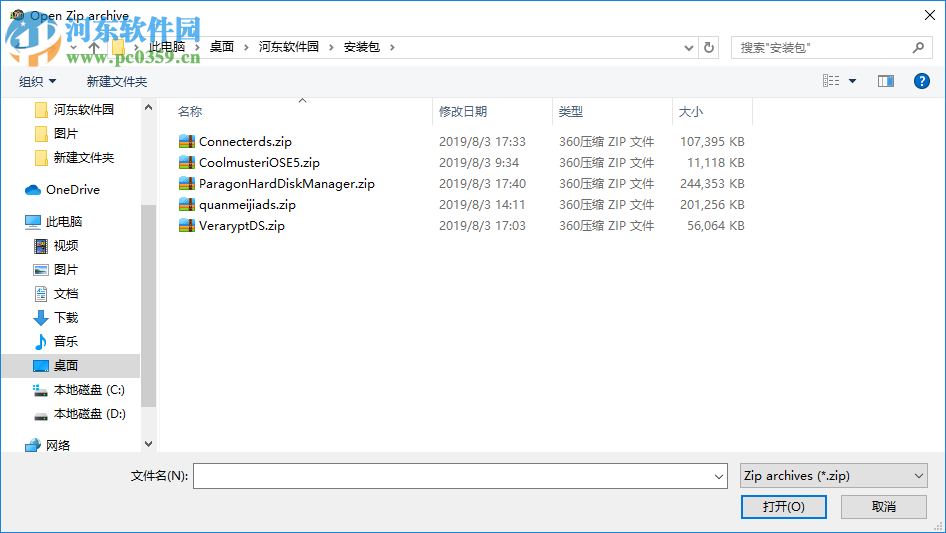946x533 pixels.
Task: Click the 244,353 KB size cell
Action: pyautogui.click(x=712, y=184)
